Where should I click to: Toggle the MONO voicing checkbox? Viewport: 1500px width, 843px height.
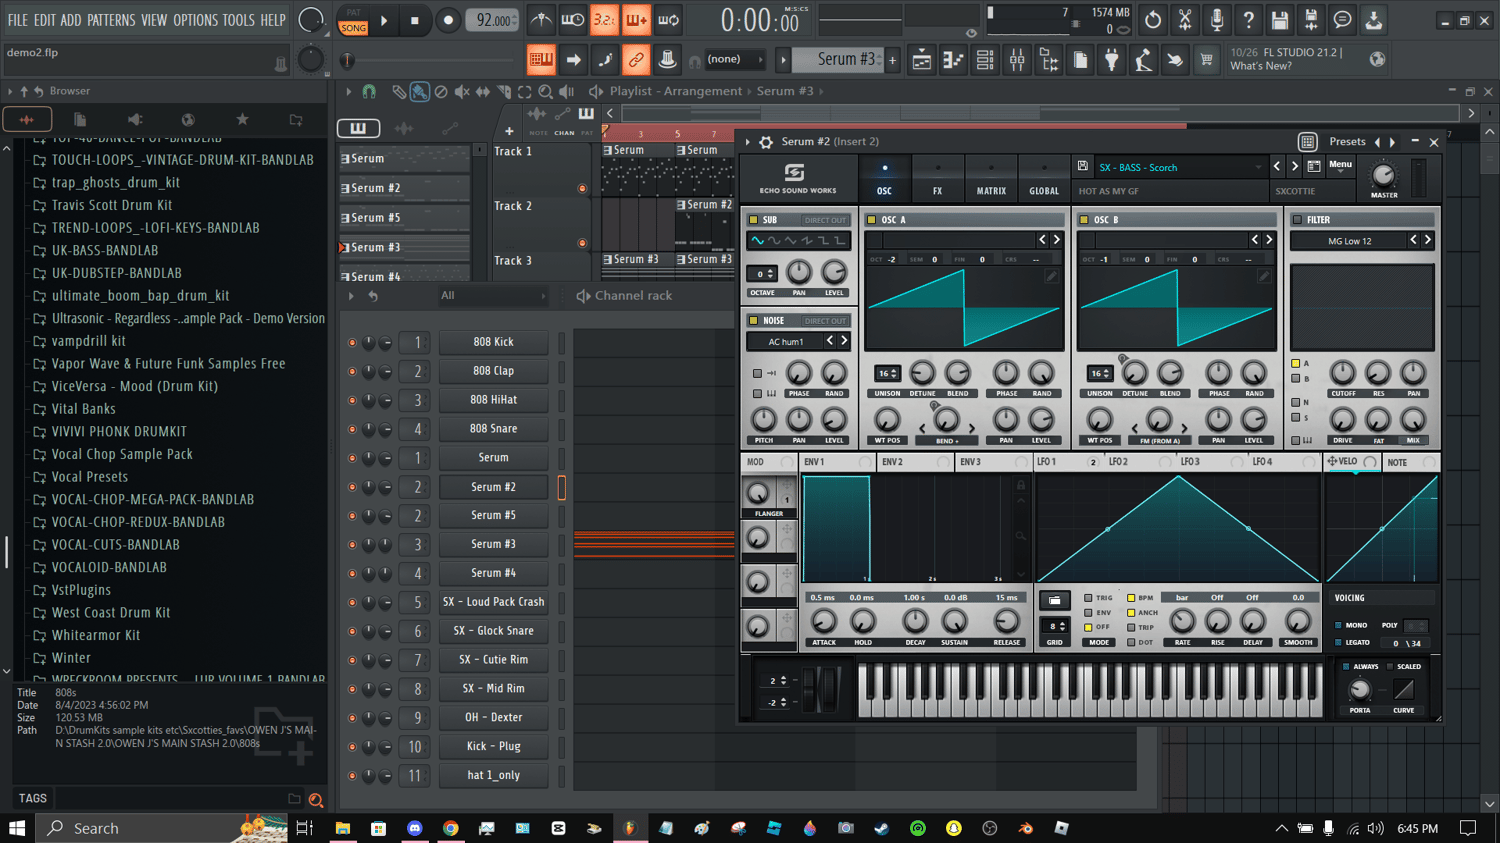1338,625
